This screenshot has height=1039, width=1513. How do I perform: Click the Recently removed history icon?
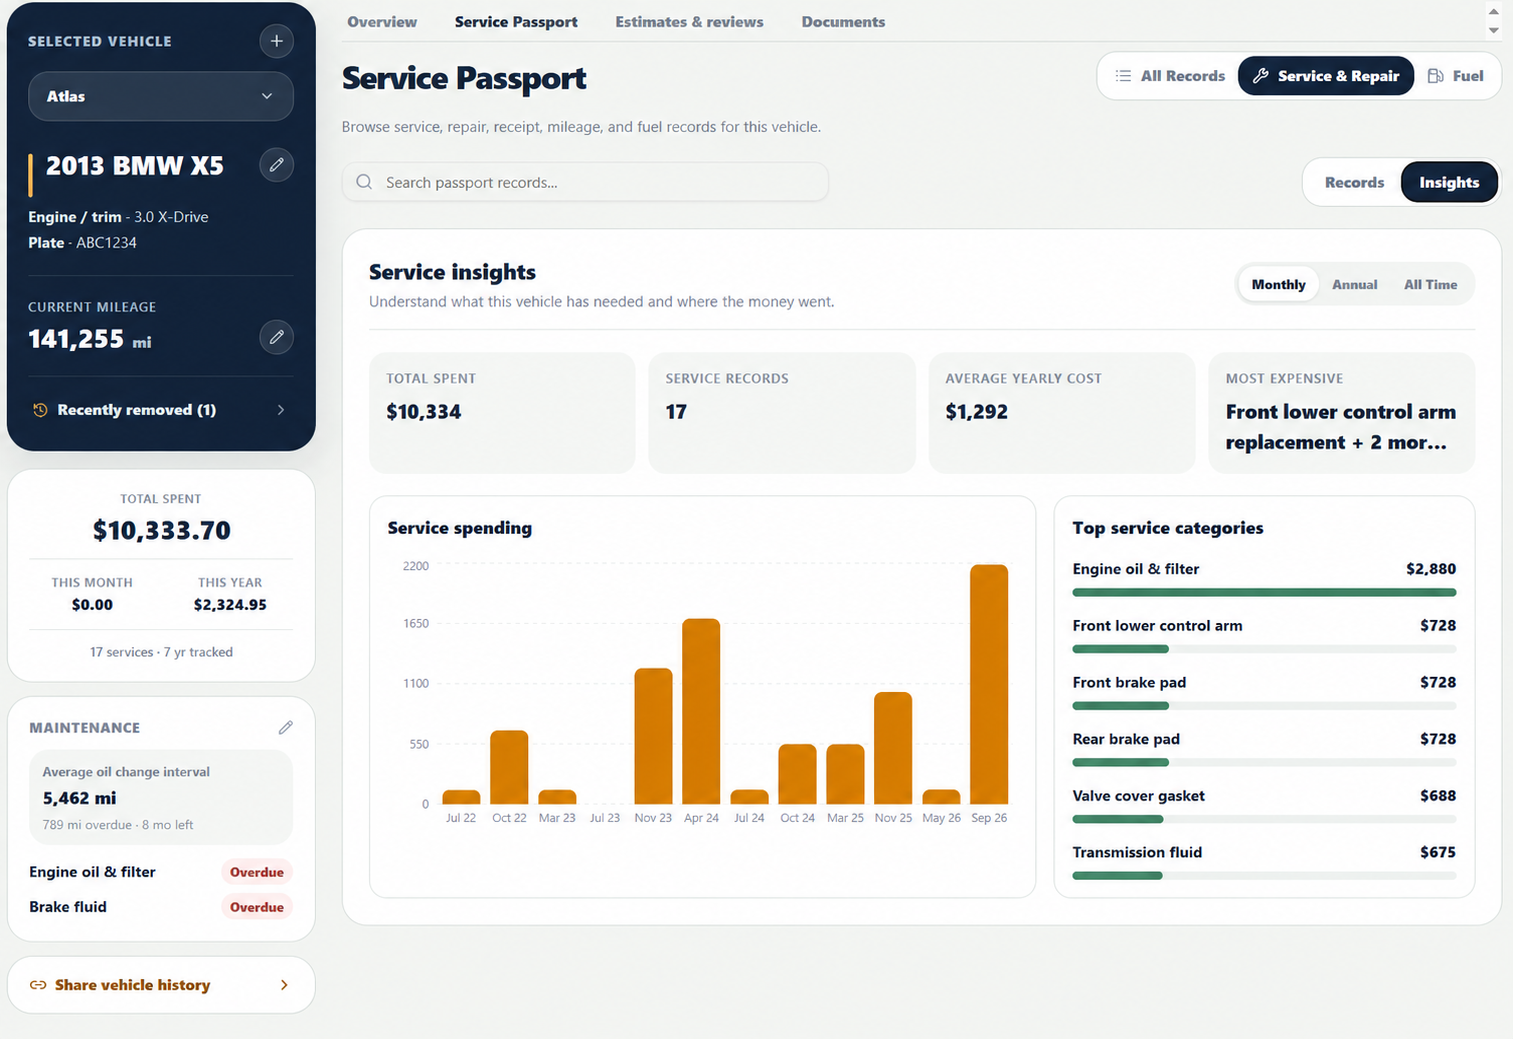coord(40,410)
